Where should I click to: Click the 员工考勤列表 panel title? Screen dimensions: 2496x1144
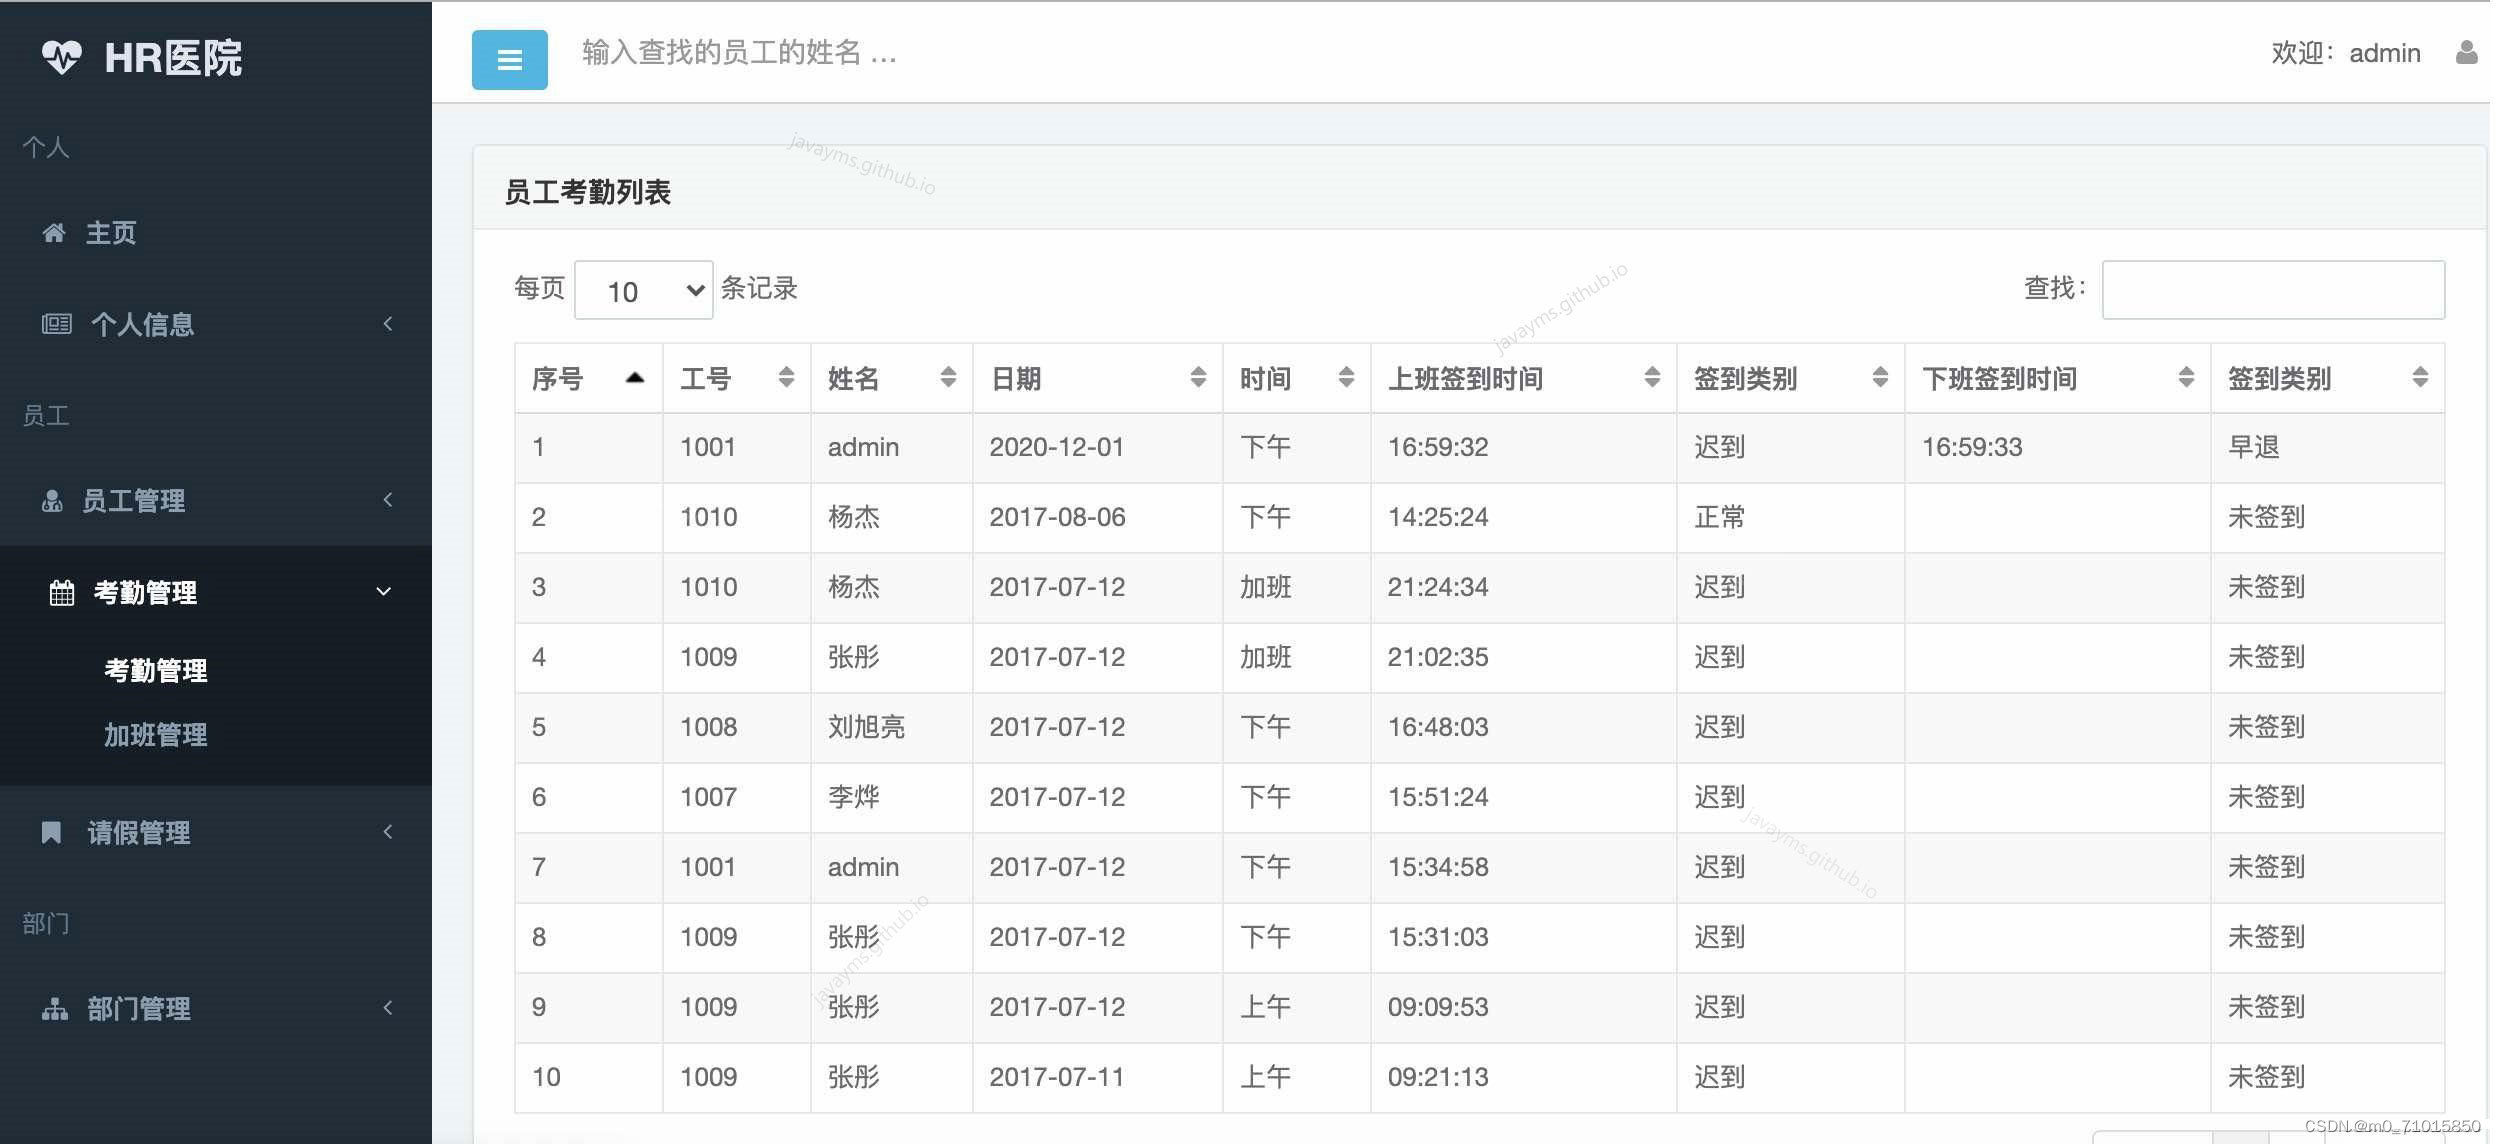(x=587, y=192)
